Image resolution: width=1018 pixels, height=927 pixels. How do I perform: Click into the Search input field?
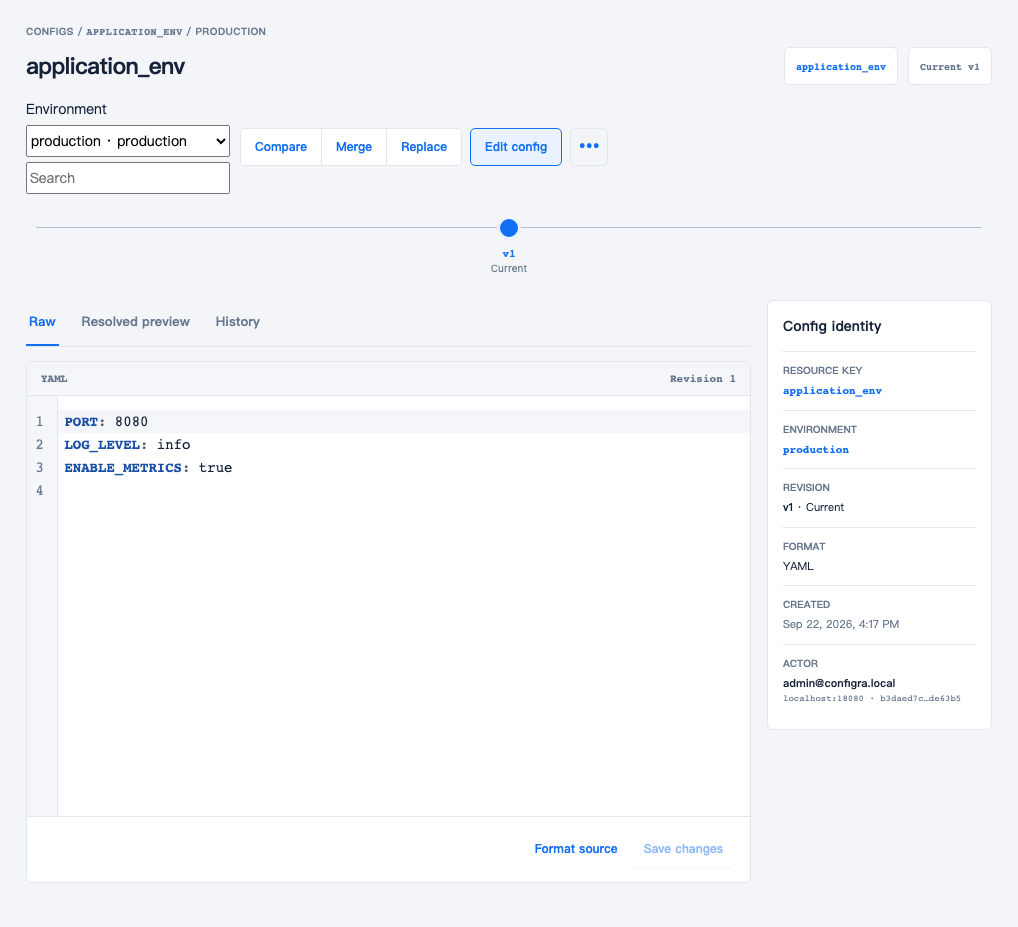128,178
